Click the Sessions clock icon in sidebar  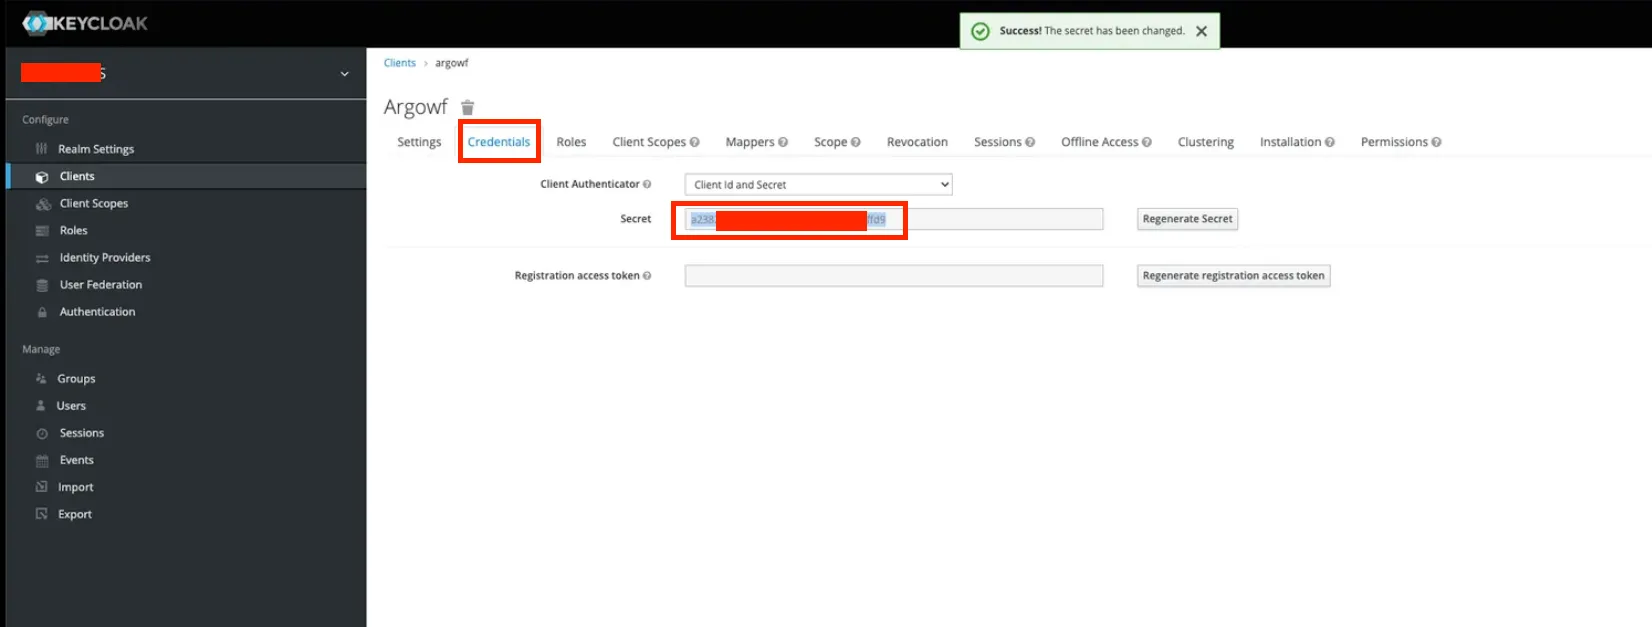click(42, 434)
